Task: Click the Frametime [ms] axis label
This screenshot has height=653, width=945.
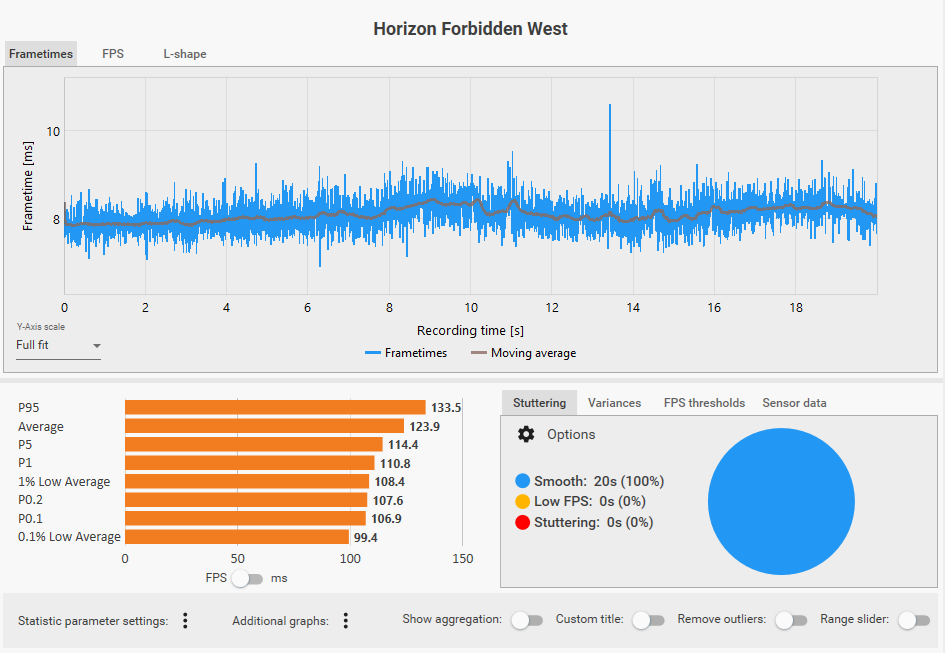Action: pyautogui.click(x=28, y=186)
